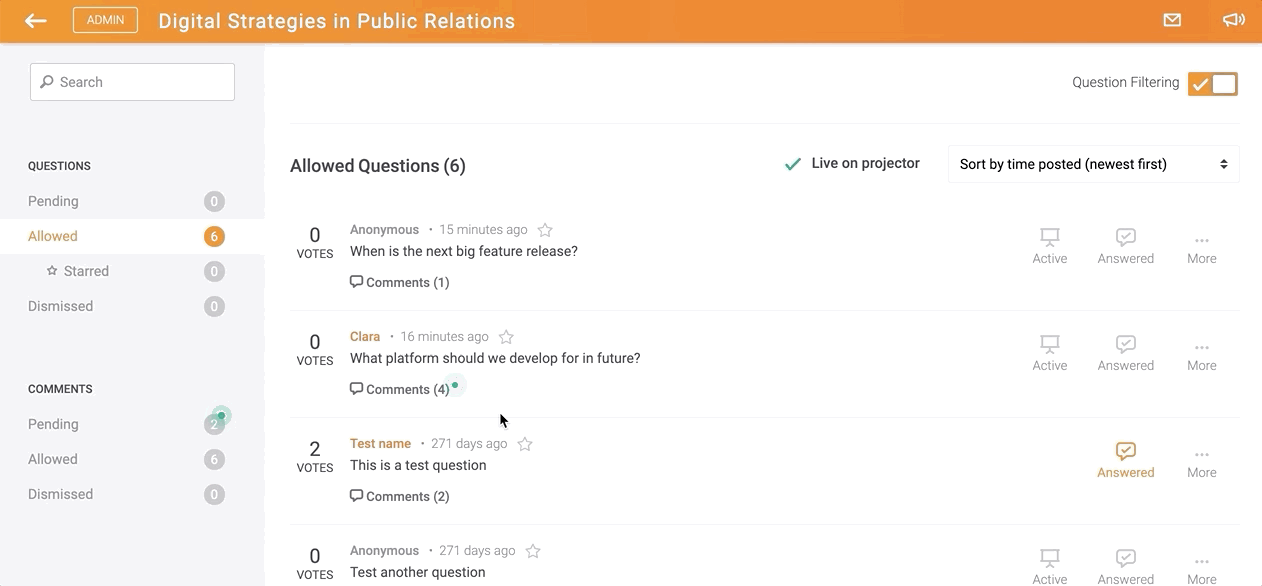Click '16 minutes ago' timestamp
Screen dimensions: 1262x586
[x=445, y=337]
